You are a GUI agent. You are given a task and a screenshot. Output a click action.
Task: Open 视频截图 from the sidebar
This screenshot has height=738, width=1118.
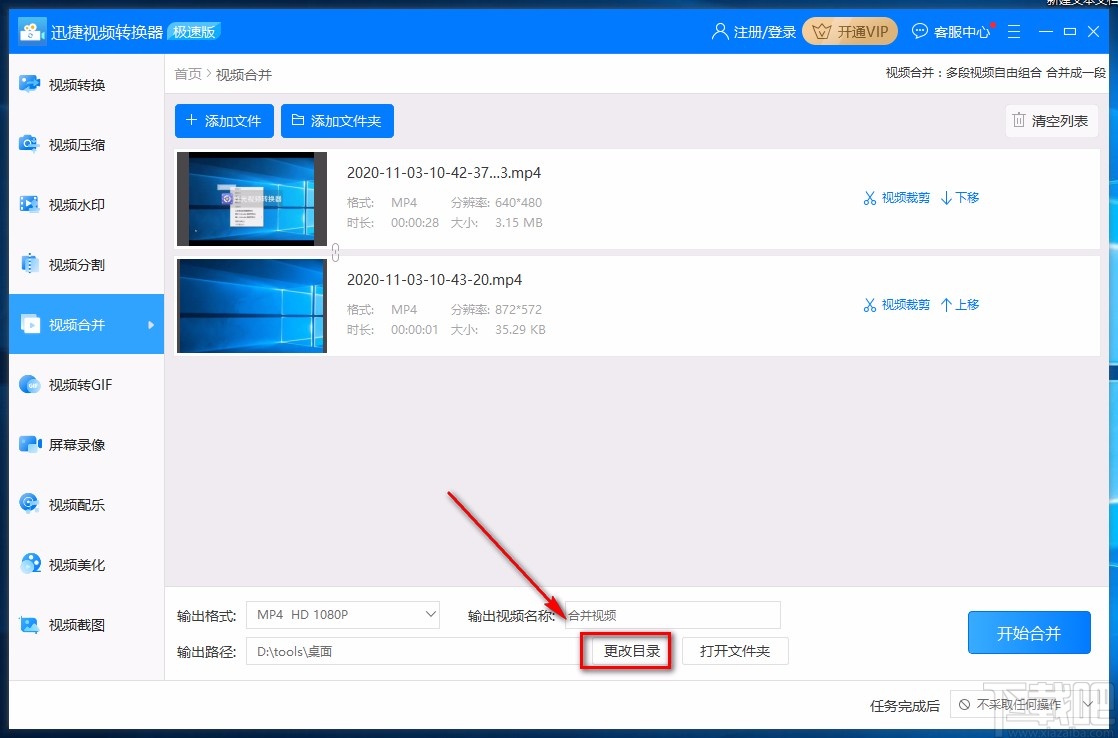[x=86, y=625]
